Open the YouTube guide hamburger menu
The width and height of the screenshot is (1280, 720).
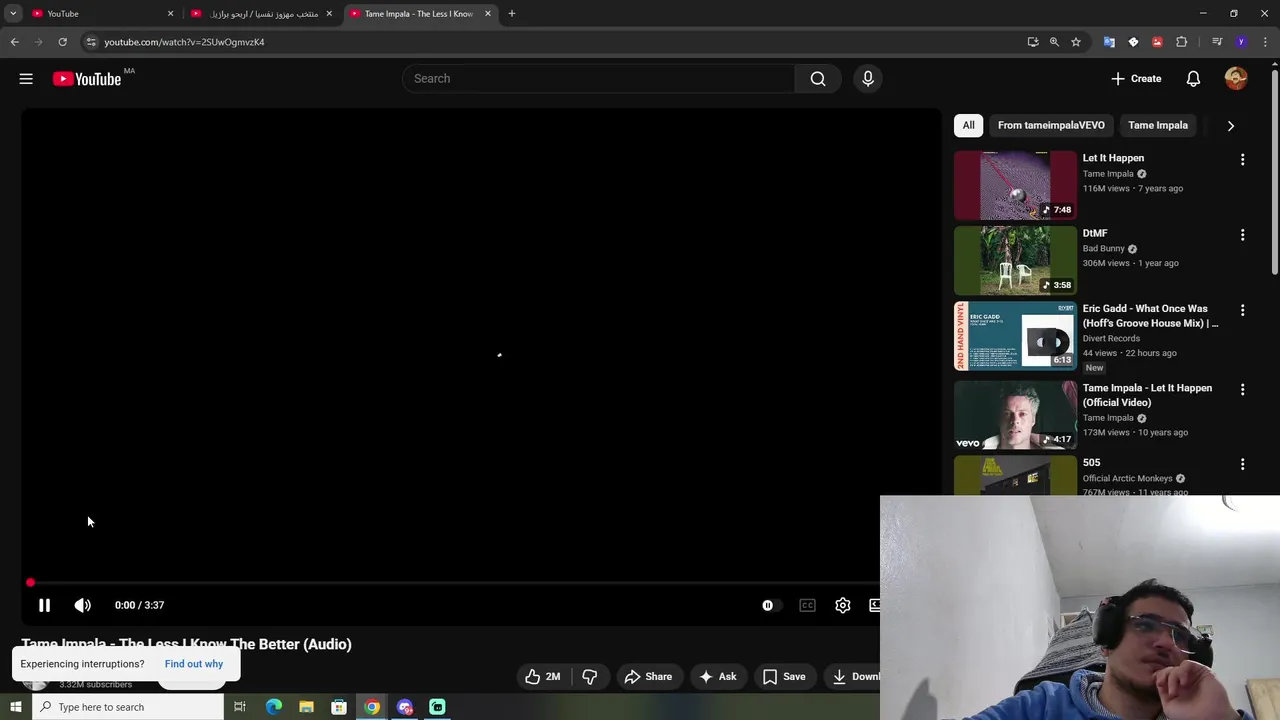[26, 78]
